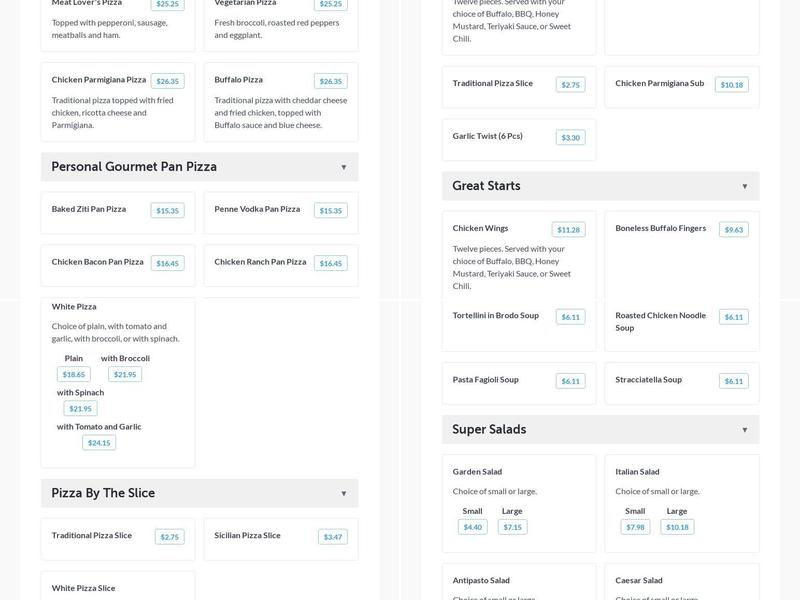Add Chicken Parmigiana Pizza at $26.35
Image resolution: width=800 pixels, height=600 pixels.
click(167, 81)
